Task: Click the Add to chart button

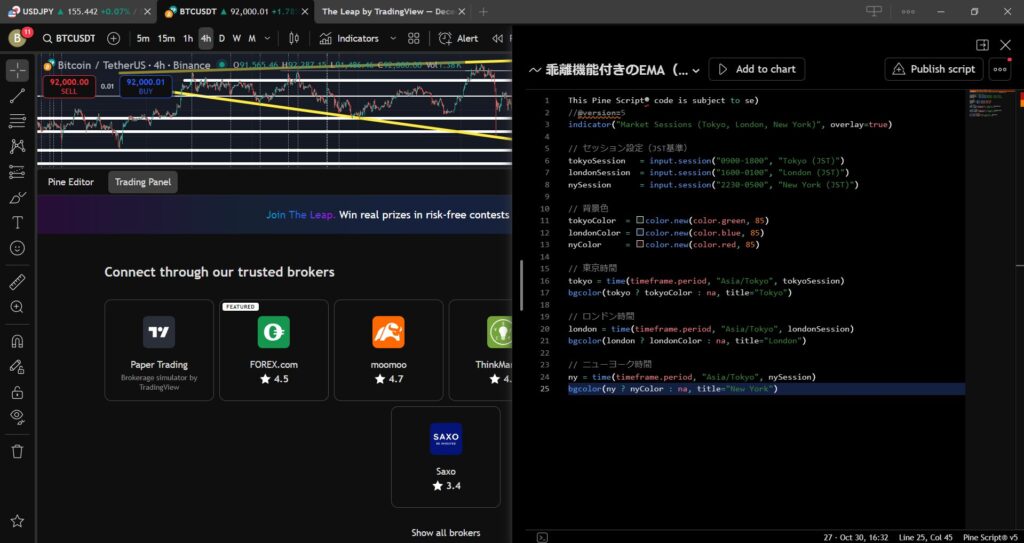Action: point(756,69)
